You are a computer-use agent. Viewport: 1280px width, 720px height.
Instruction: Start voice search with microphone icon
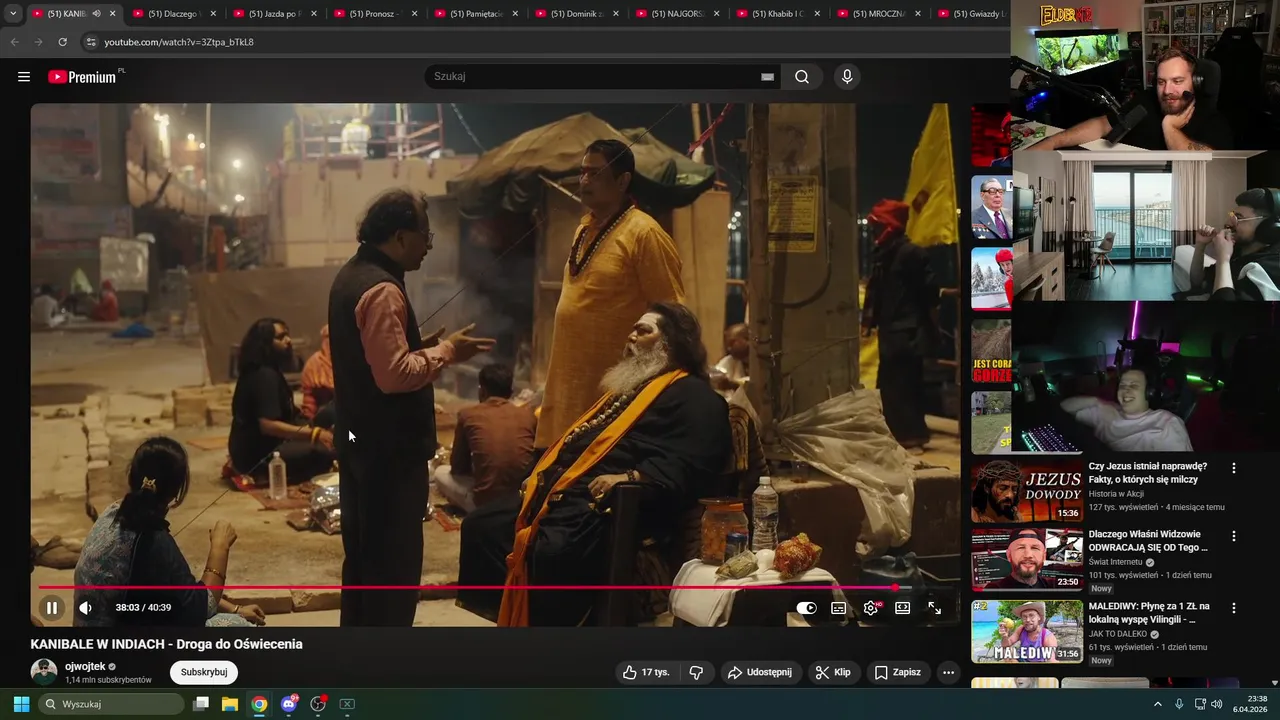847,77
